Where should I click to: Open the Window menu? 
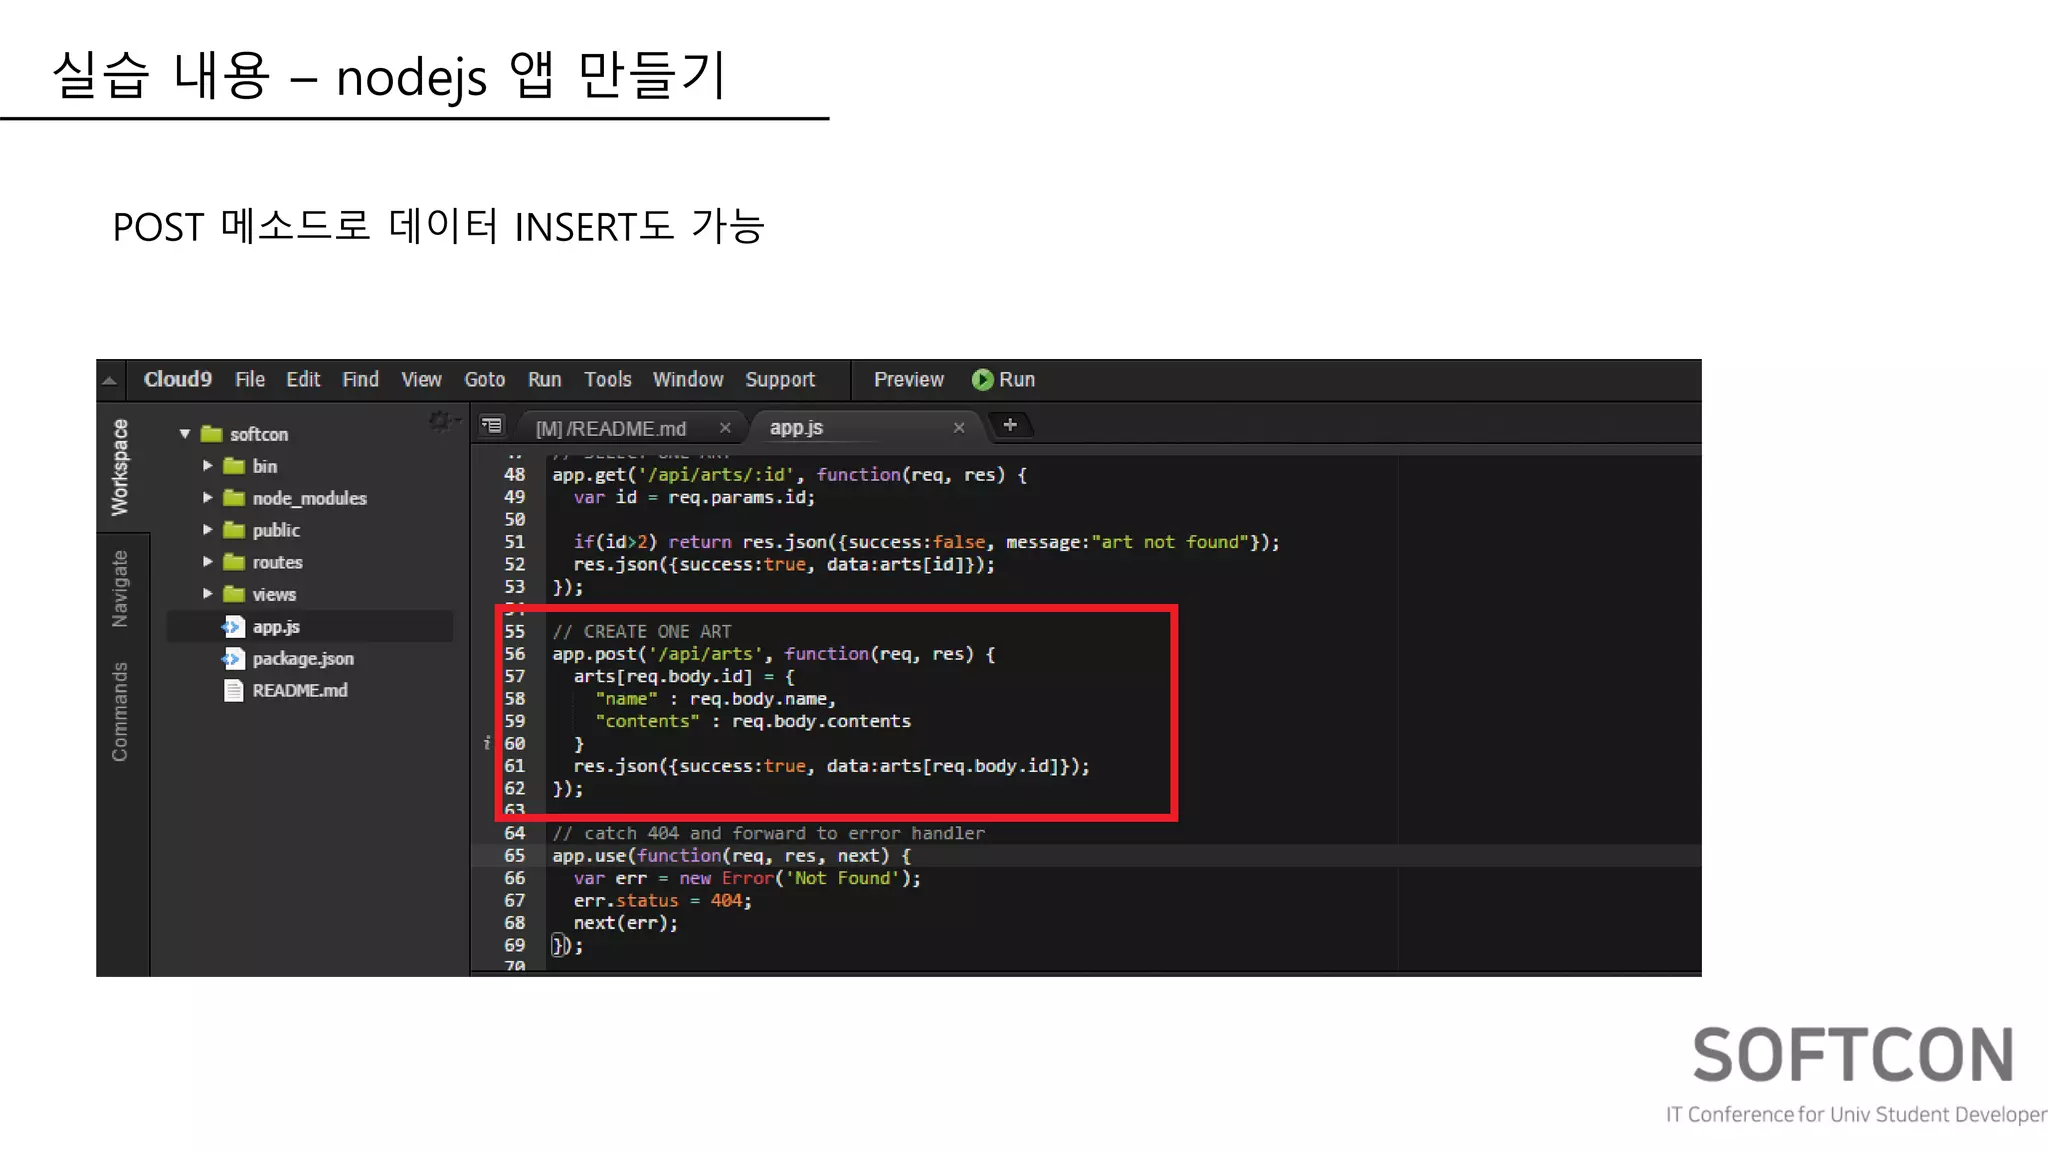click(x=688, y=380)
